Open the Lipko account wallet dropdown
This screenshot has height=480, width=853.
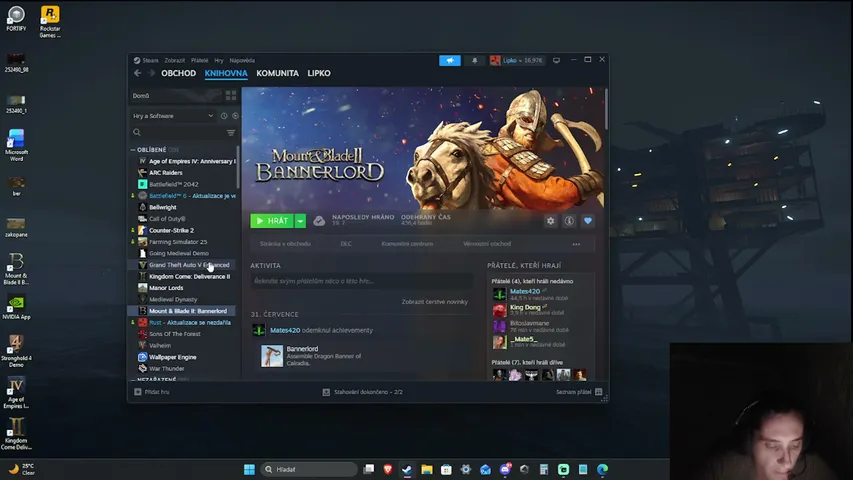point(517,60)
